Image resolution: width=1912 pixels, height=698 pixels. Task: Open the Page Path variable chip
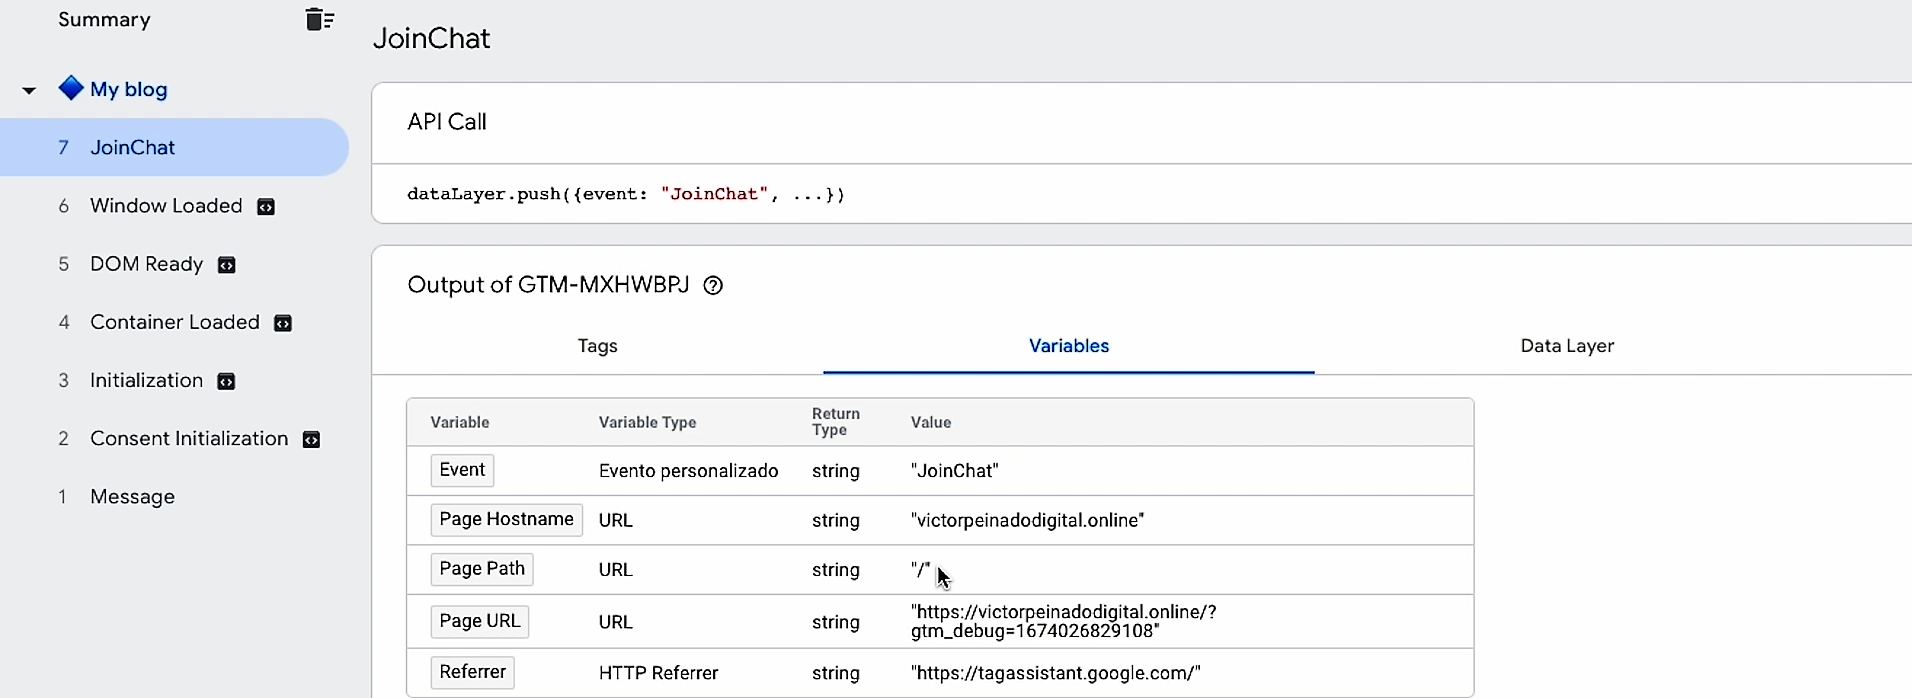pos(482,569)
